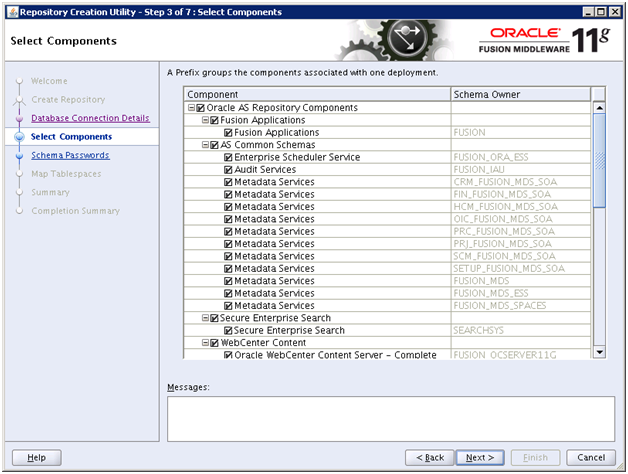Select the FUSION_IAU schema owner cell

[521, 169]
